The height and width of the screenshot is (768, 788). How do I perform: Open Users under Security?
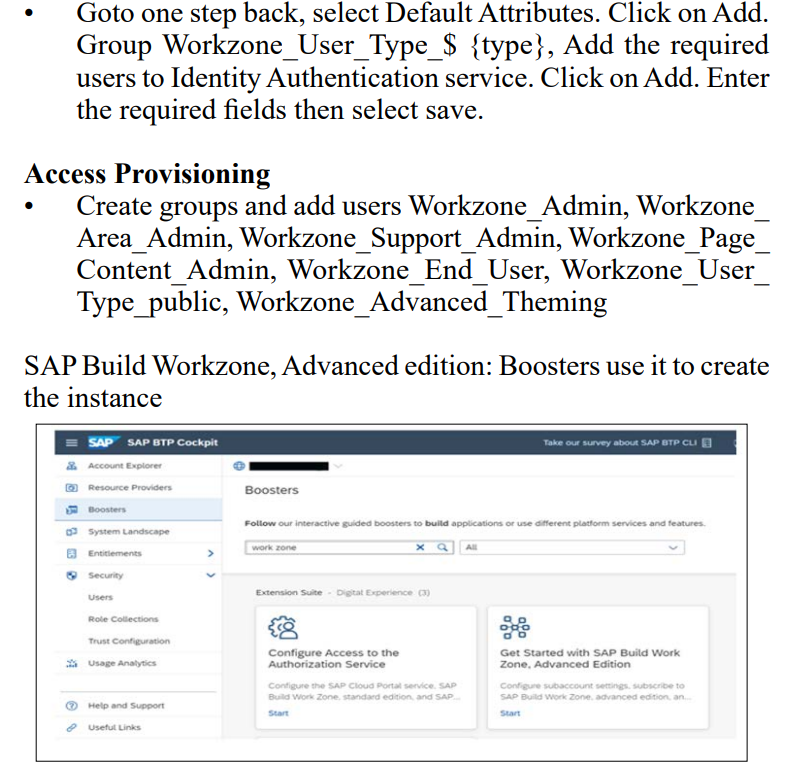(x=101, y=598)
